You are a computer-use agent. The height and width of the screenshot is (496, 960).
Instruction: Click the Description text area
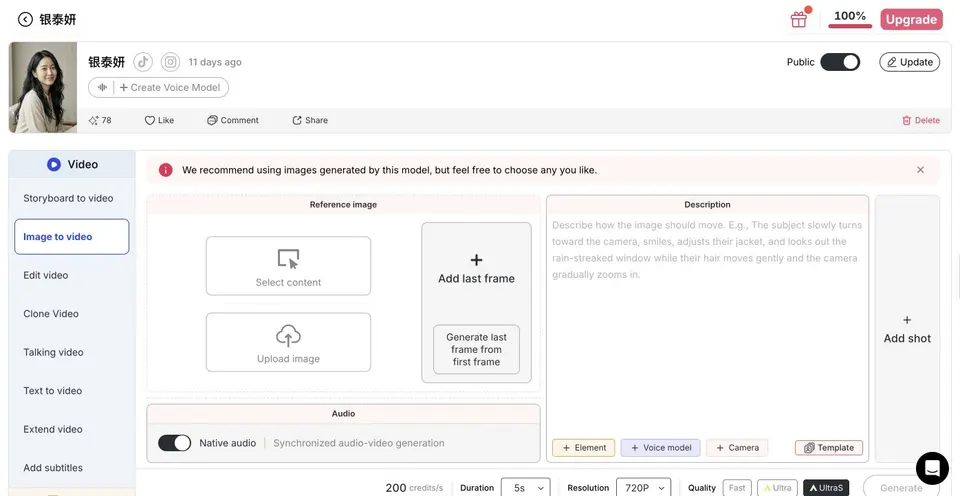(x=707, y=325)
